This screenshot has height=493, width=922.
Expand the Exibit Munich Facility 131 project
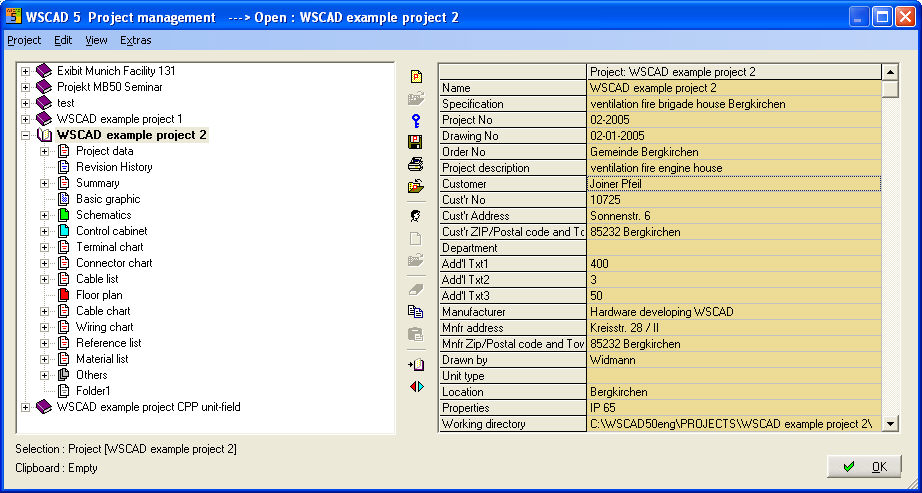click(x=25, y=71)
